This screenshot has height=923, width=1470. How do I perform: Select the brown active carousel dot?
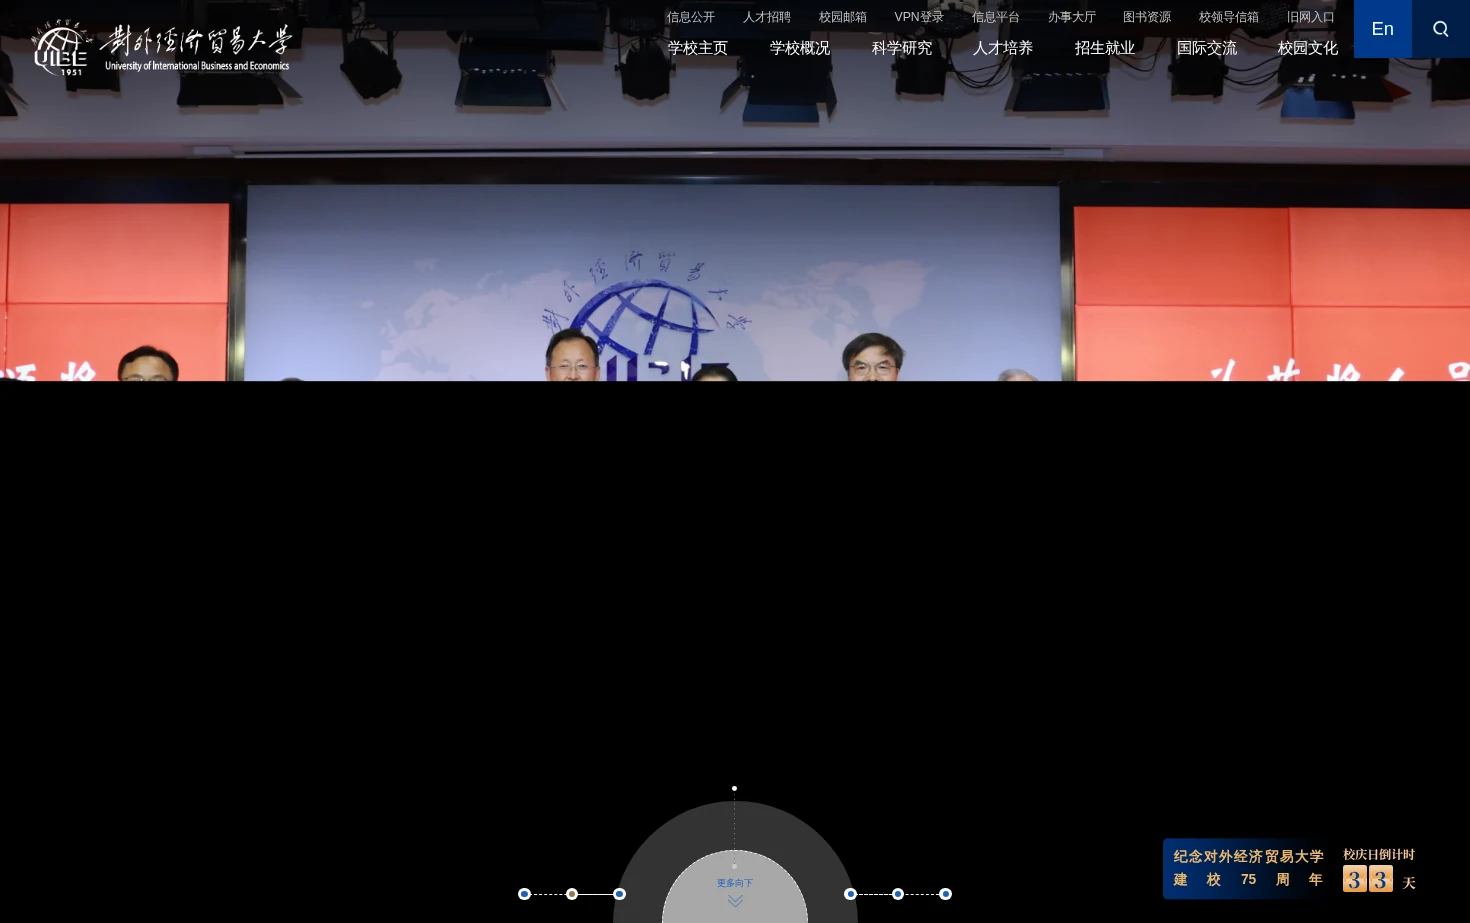tap(572, 894)
